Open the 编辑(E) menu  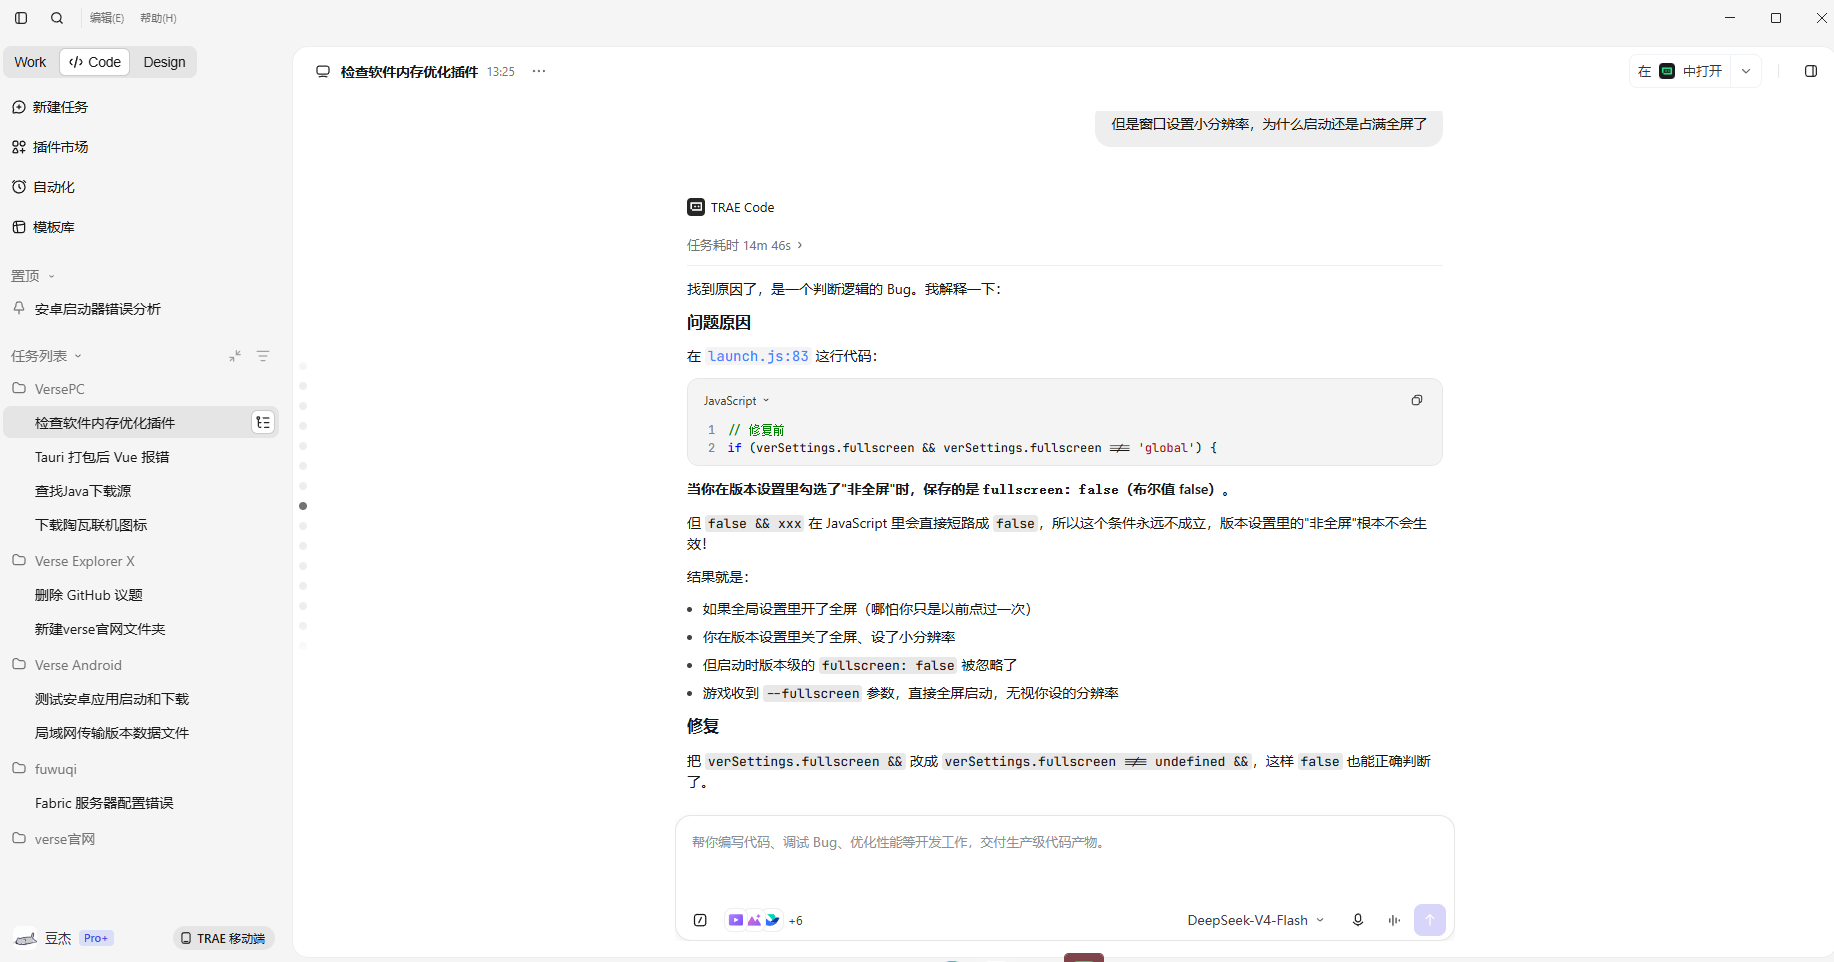[x=107, y=18]
